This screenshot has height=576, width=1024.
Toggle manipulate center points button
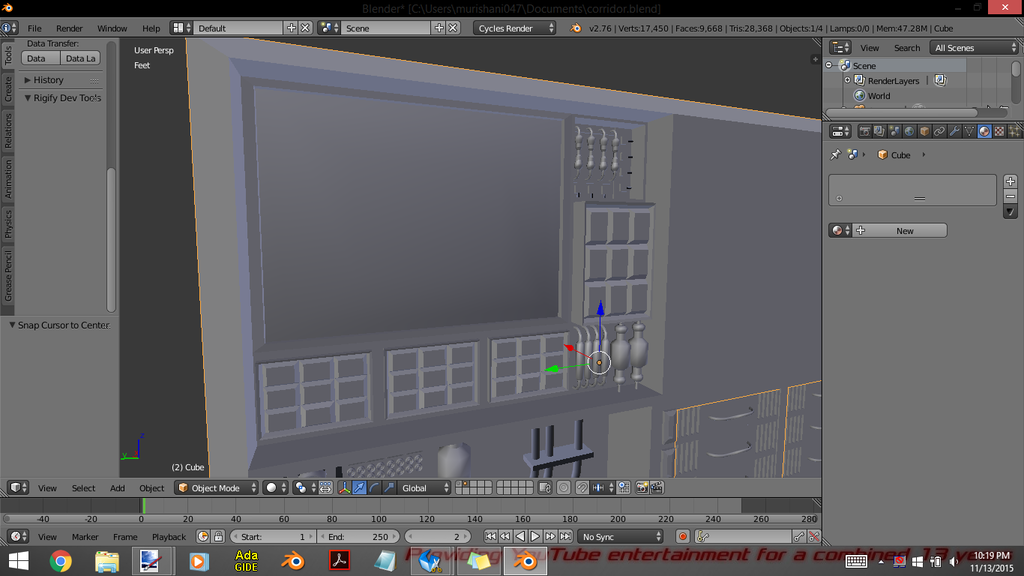[325, 488]
